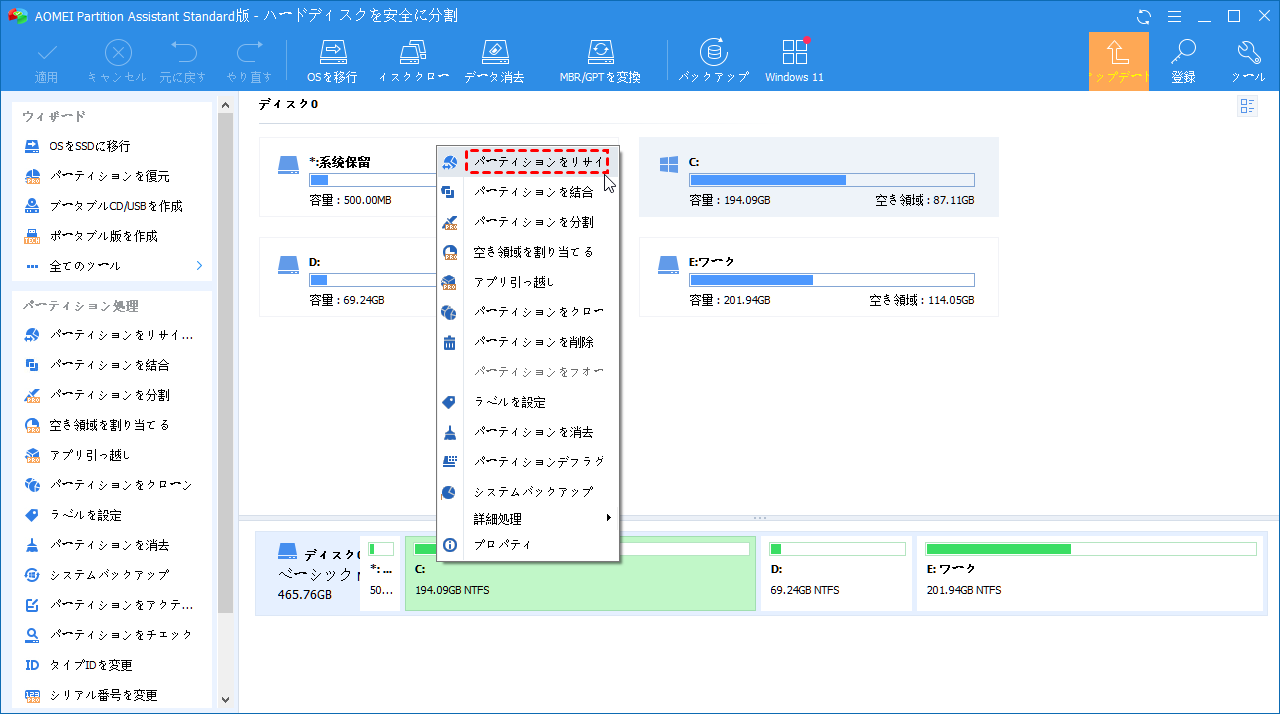Open the ツール wrench menu
The image size is (1280, 714).
click(x=1248, y=61)
